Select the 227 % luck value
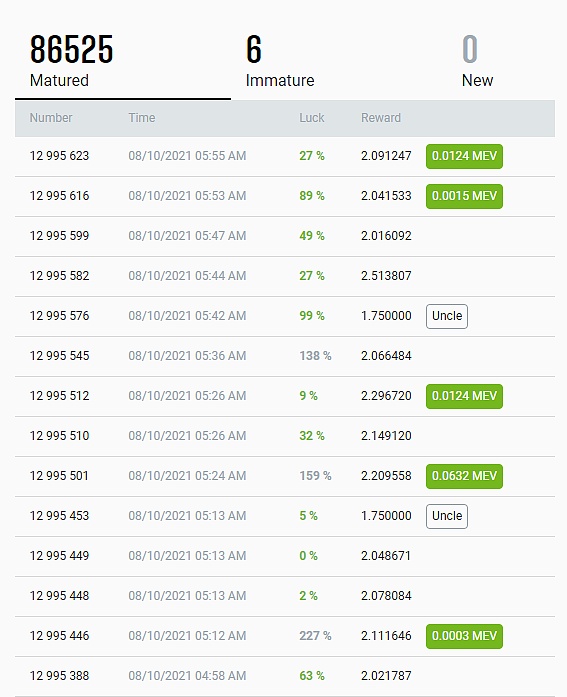 [315, 636]
